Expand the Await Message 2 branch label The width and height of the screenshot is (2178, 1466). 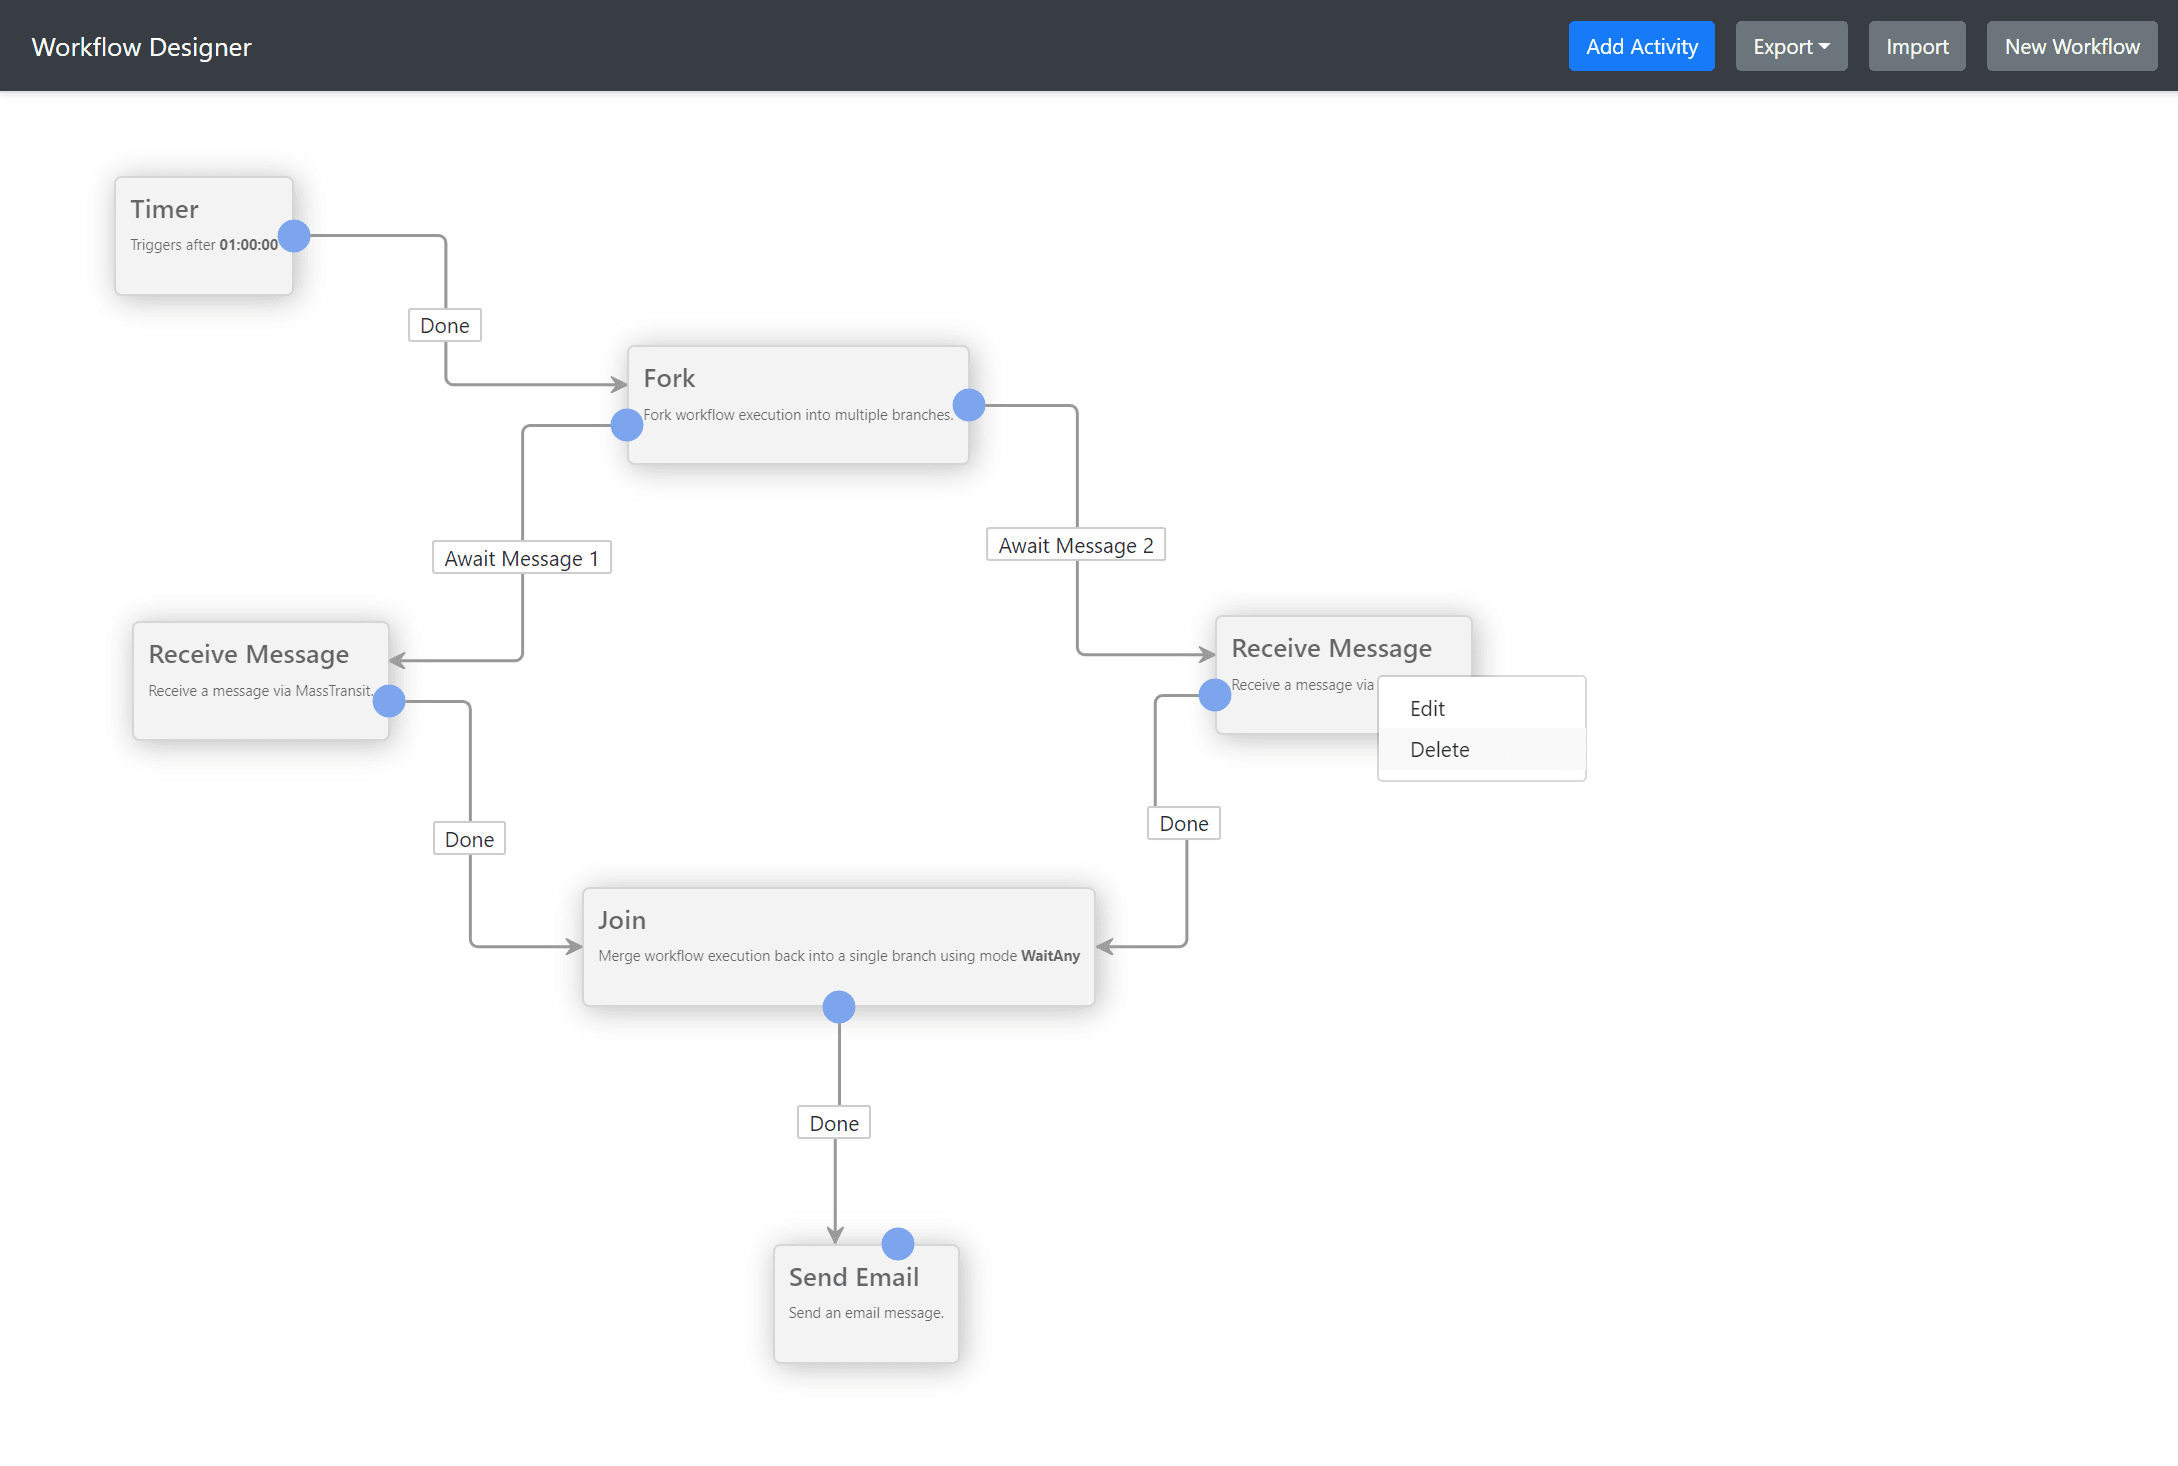1075,543
